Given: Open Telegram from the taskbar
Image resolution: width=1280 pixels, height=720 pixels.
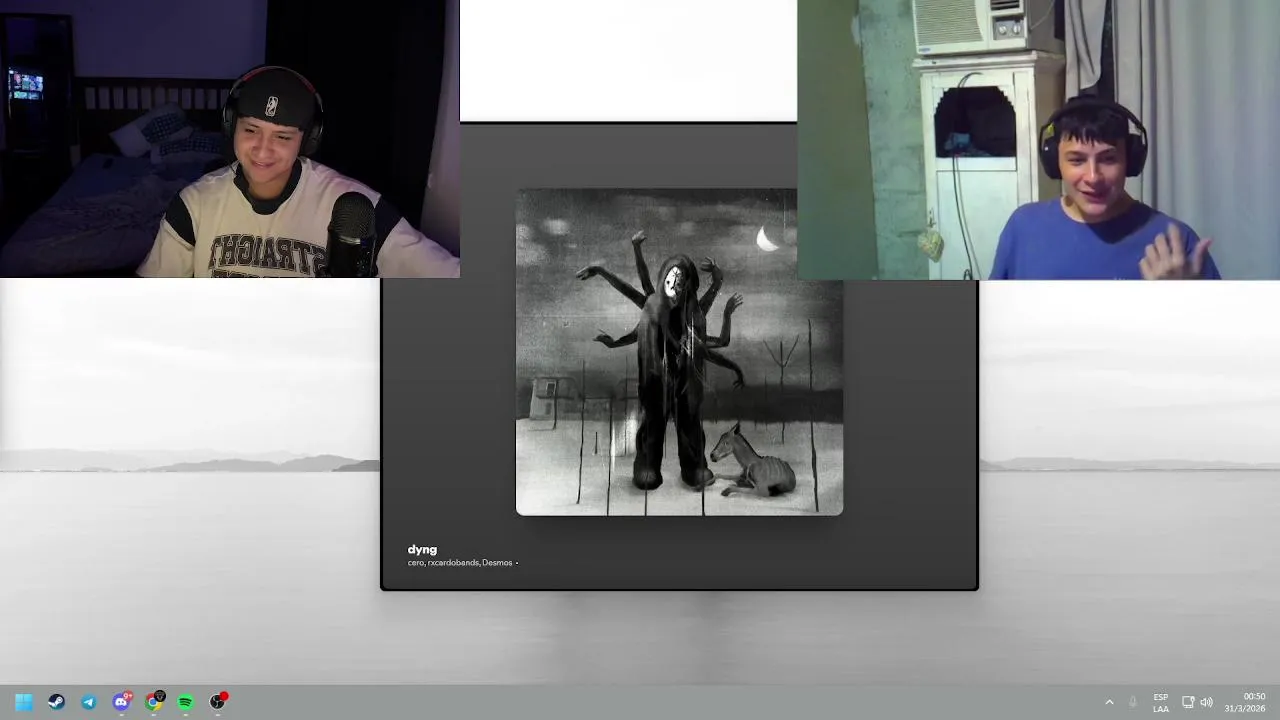Looking at the screenshot, I should click(x=89, y=702).
